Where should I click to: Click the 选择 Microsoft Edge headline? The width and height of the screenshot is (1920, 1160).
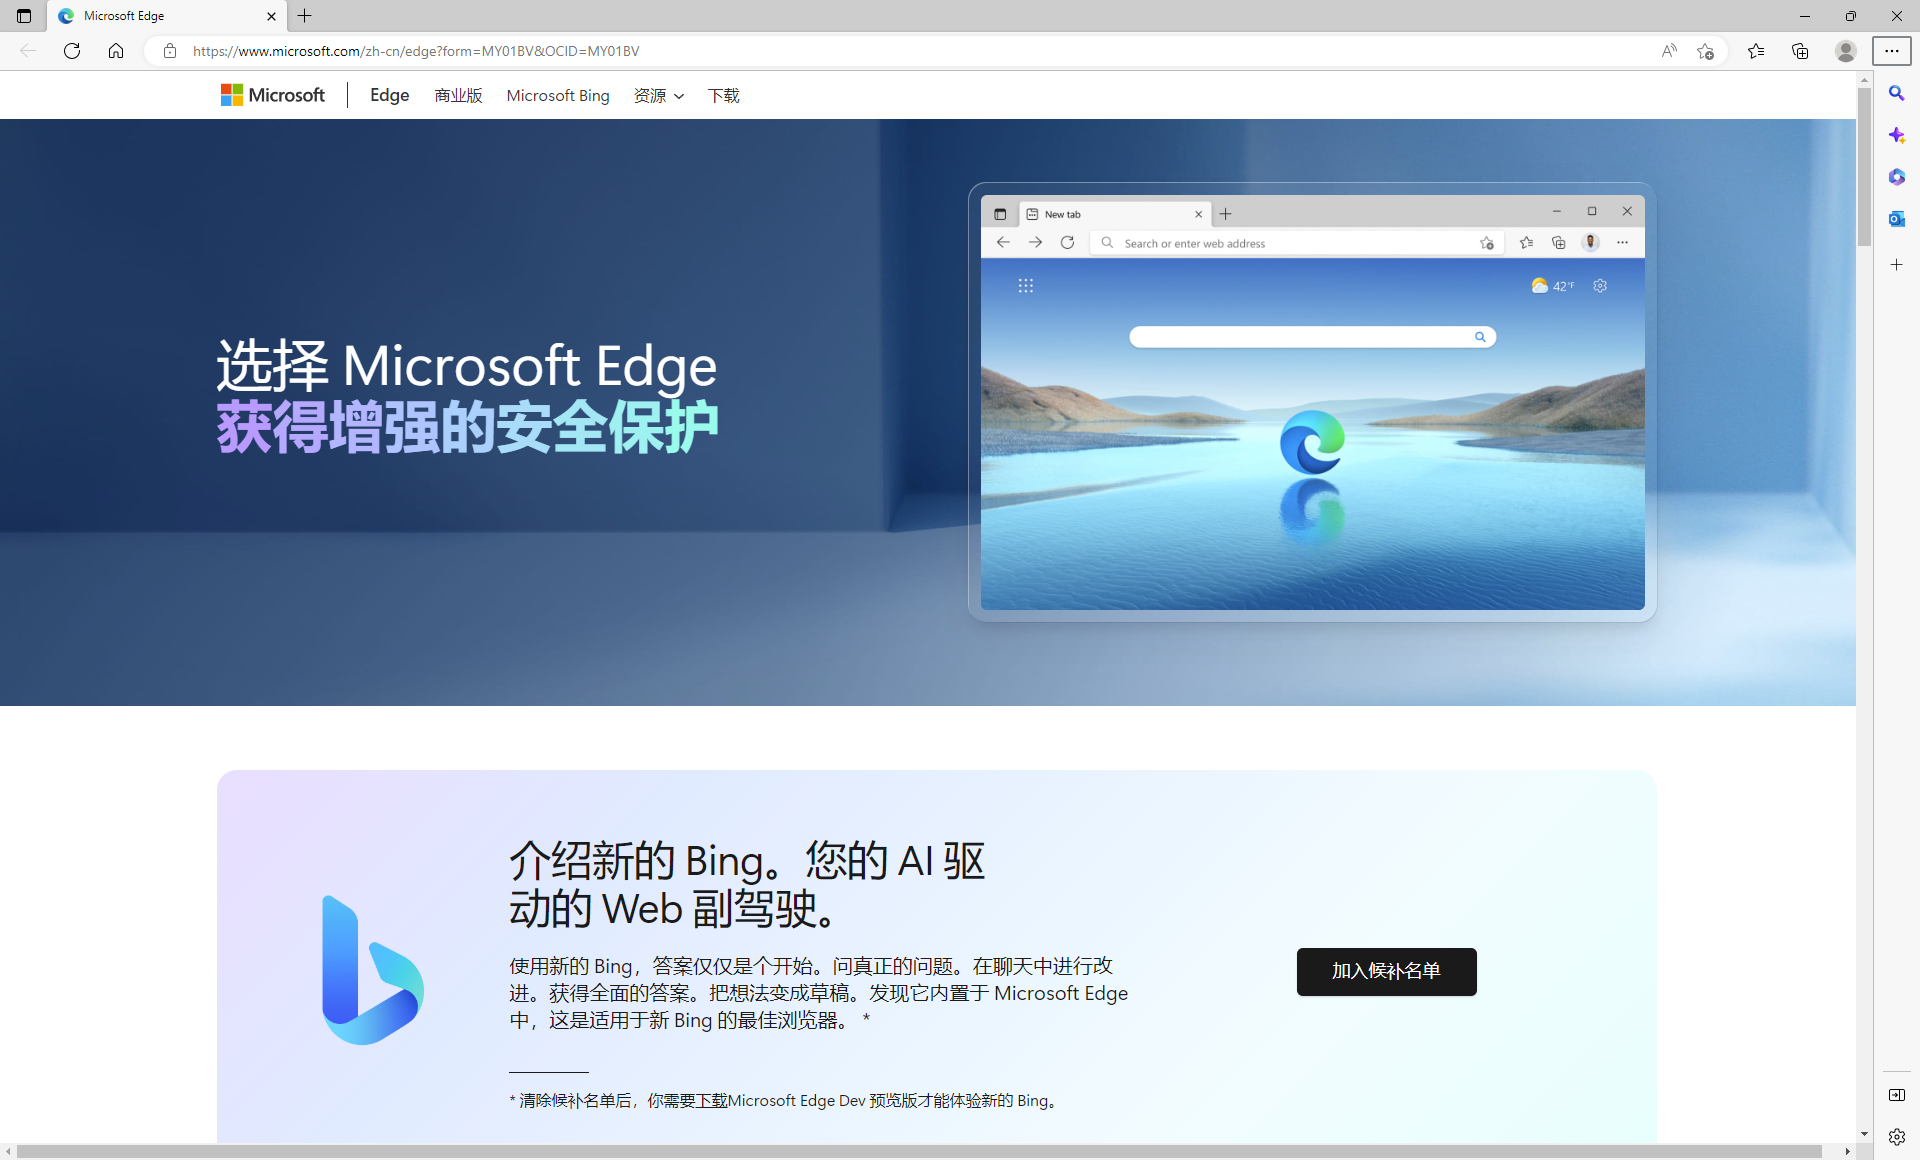point(467,366)
